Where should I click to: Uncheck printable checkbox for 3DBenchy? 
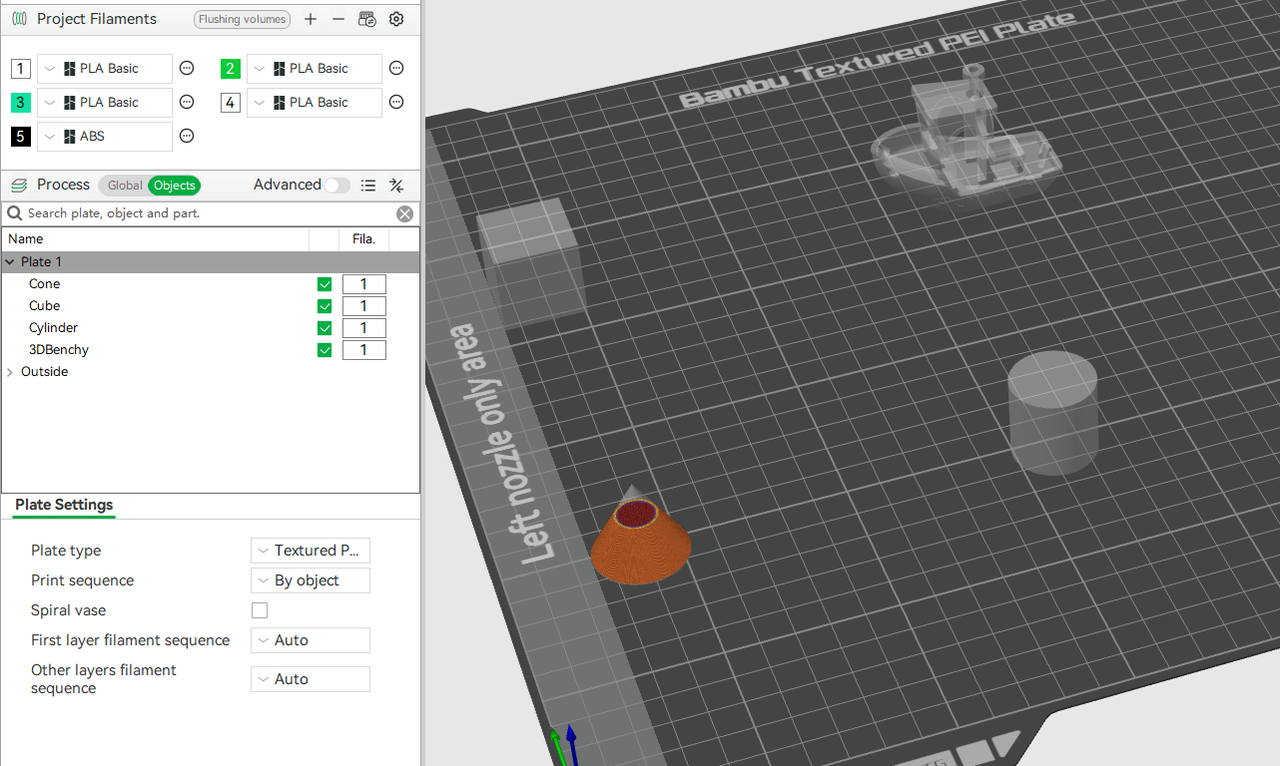(x=324, y=350)
